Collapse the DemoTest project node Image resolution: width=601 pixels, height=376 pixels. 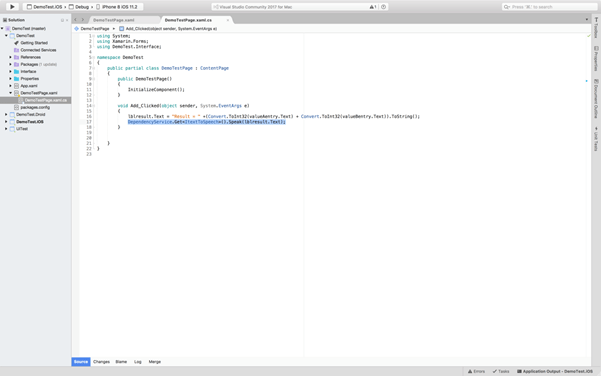point(7,36)
